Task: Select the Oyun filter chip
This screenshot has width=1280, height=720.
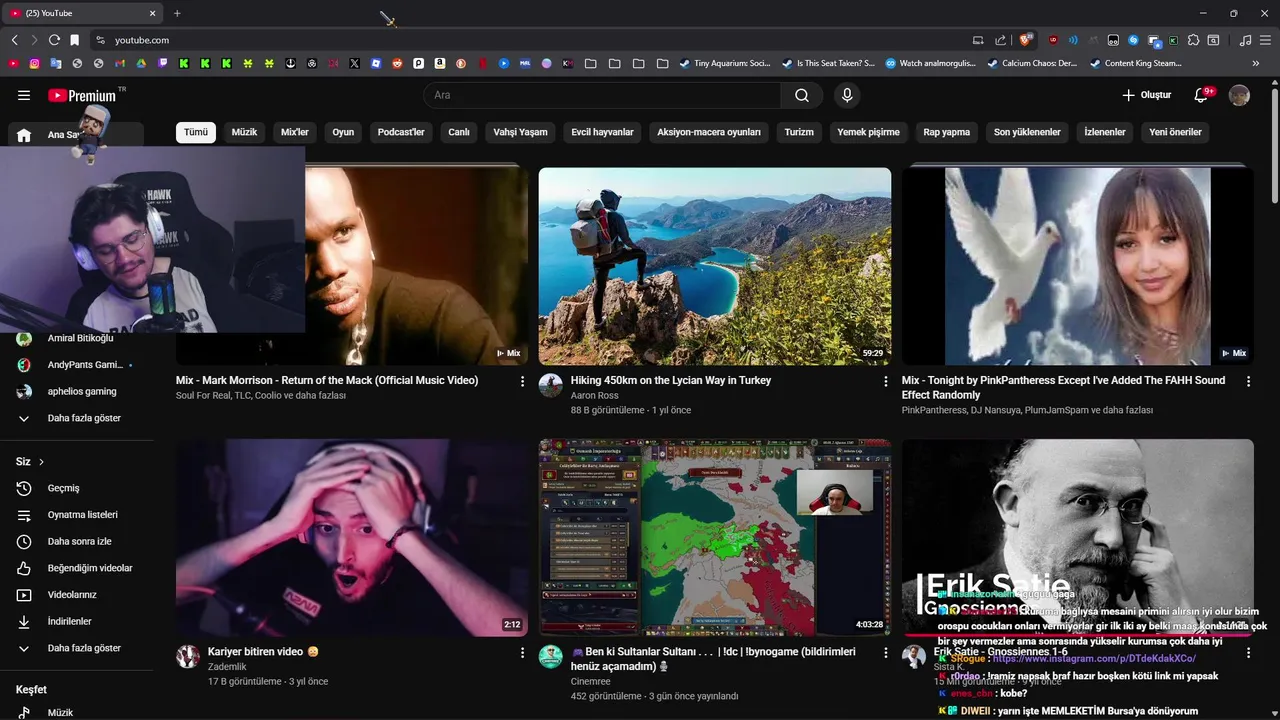Action: tap(343, 132)
